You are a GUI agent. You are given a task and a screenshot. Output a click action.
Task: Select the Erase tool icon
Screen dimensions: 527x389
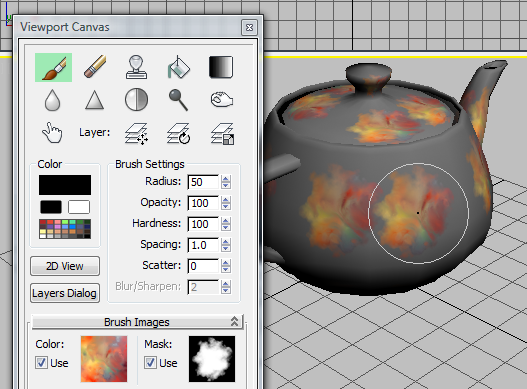click(x=95, y=67)
